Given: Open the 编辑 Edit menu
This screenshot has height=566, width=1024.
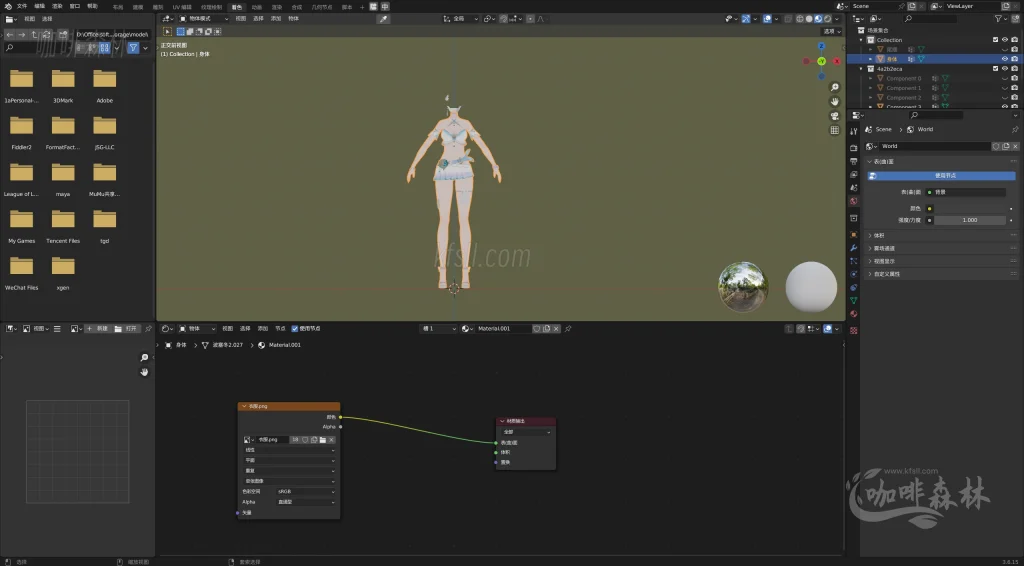Looking at the screenshot, I should point(40,6).
